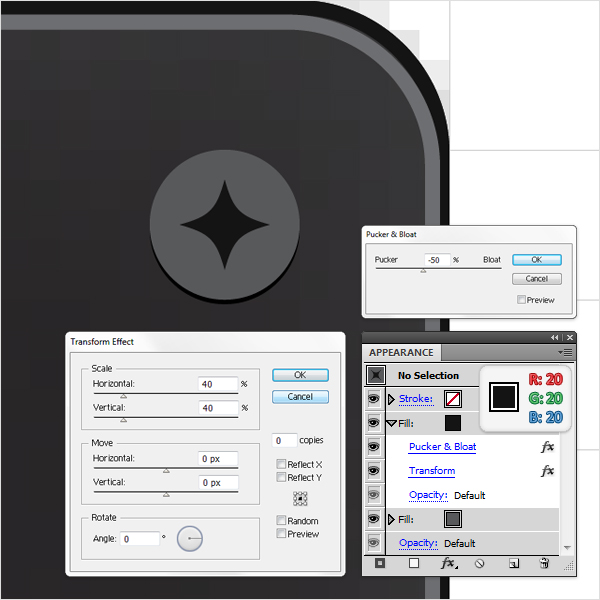This screenshot has height=600, width=600.
Task: Click OK in Transform Effect dialog
Action: pos(300,375)
